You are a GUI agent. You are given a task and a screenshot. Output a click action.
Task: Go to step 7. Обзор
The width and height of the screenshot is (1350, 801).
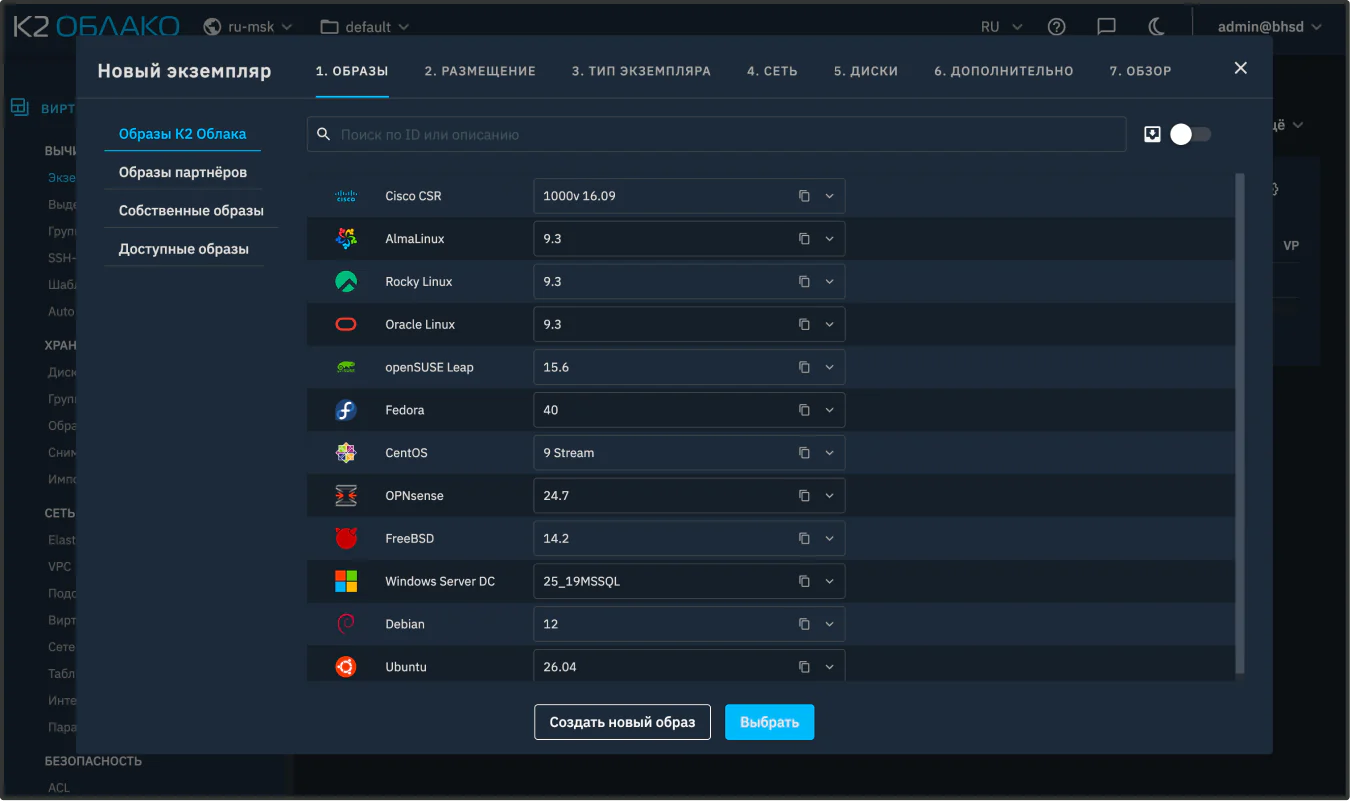1140,71
